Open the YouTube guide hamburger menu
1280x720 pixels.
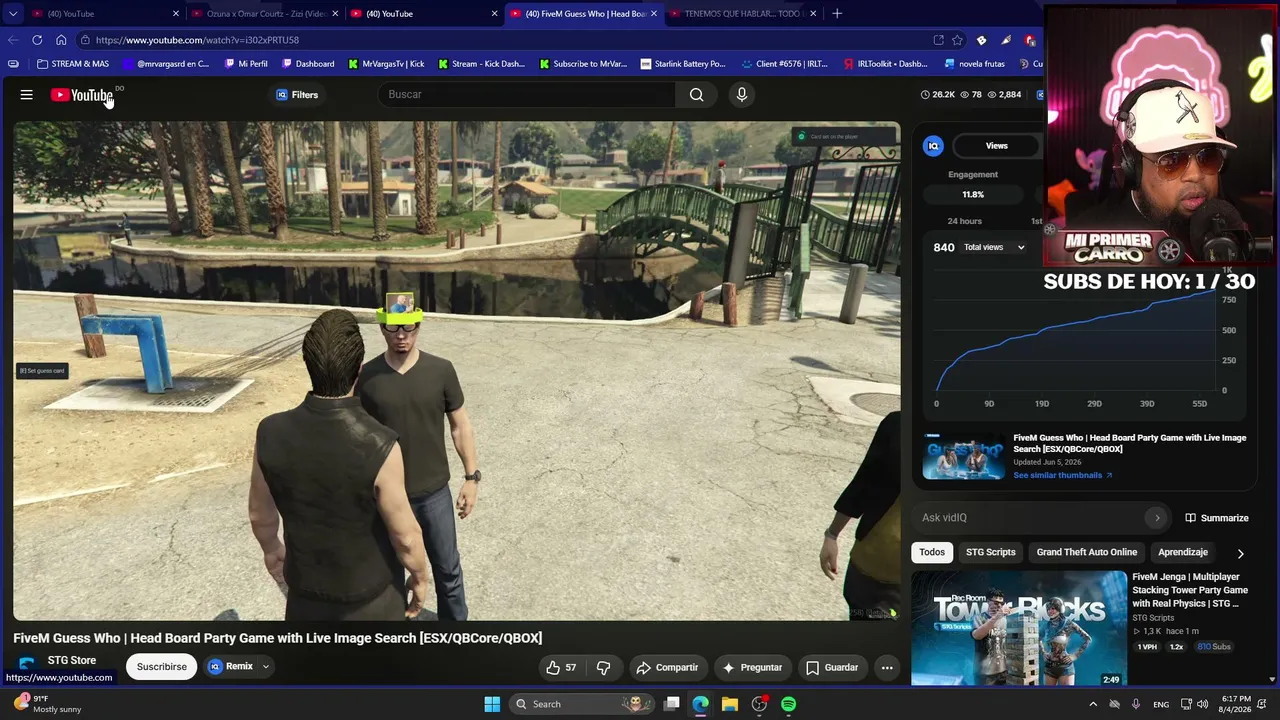[x=27, y=95]
